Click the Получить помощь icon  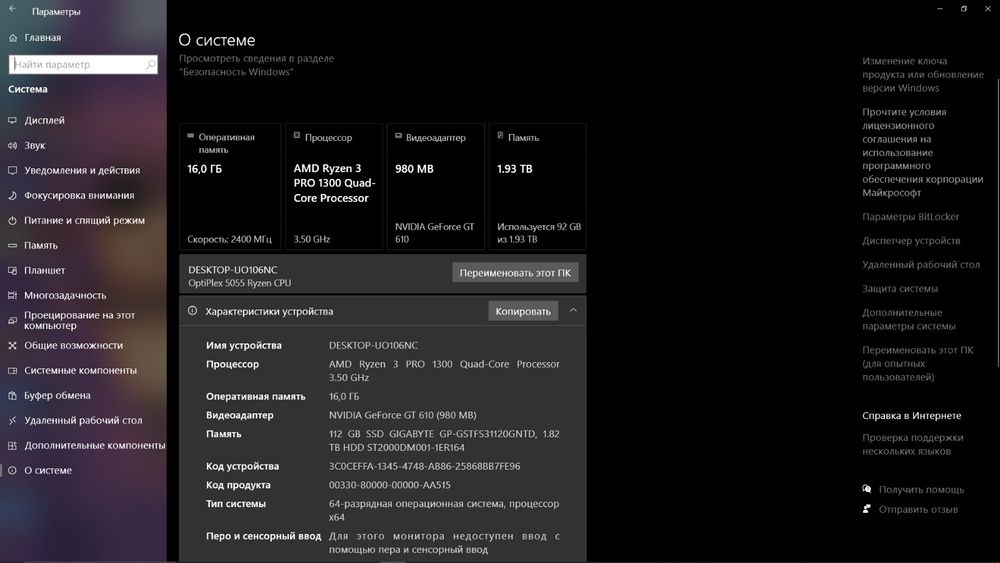click(x=867, y=489)
